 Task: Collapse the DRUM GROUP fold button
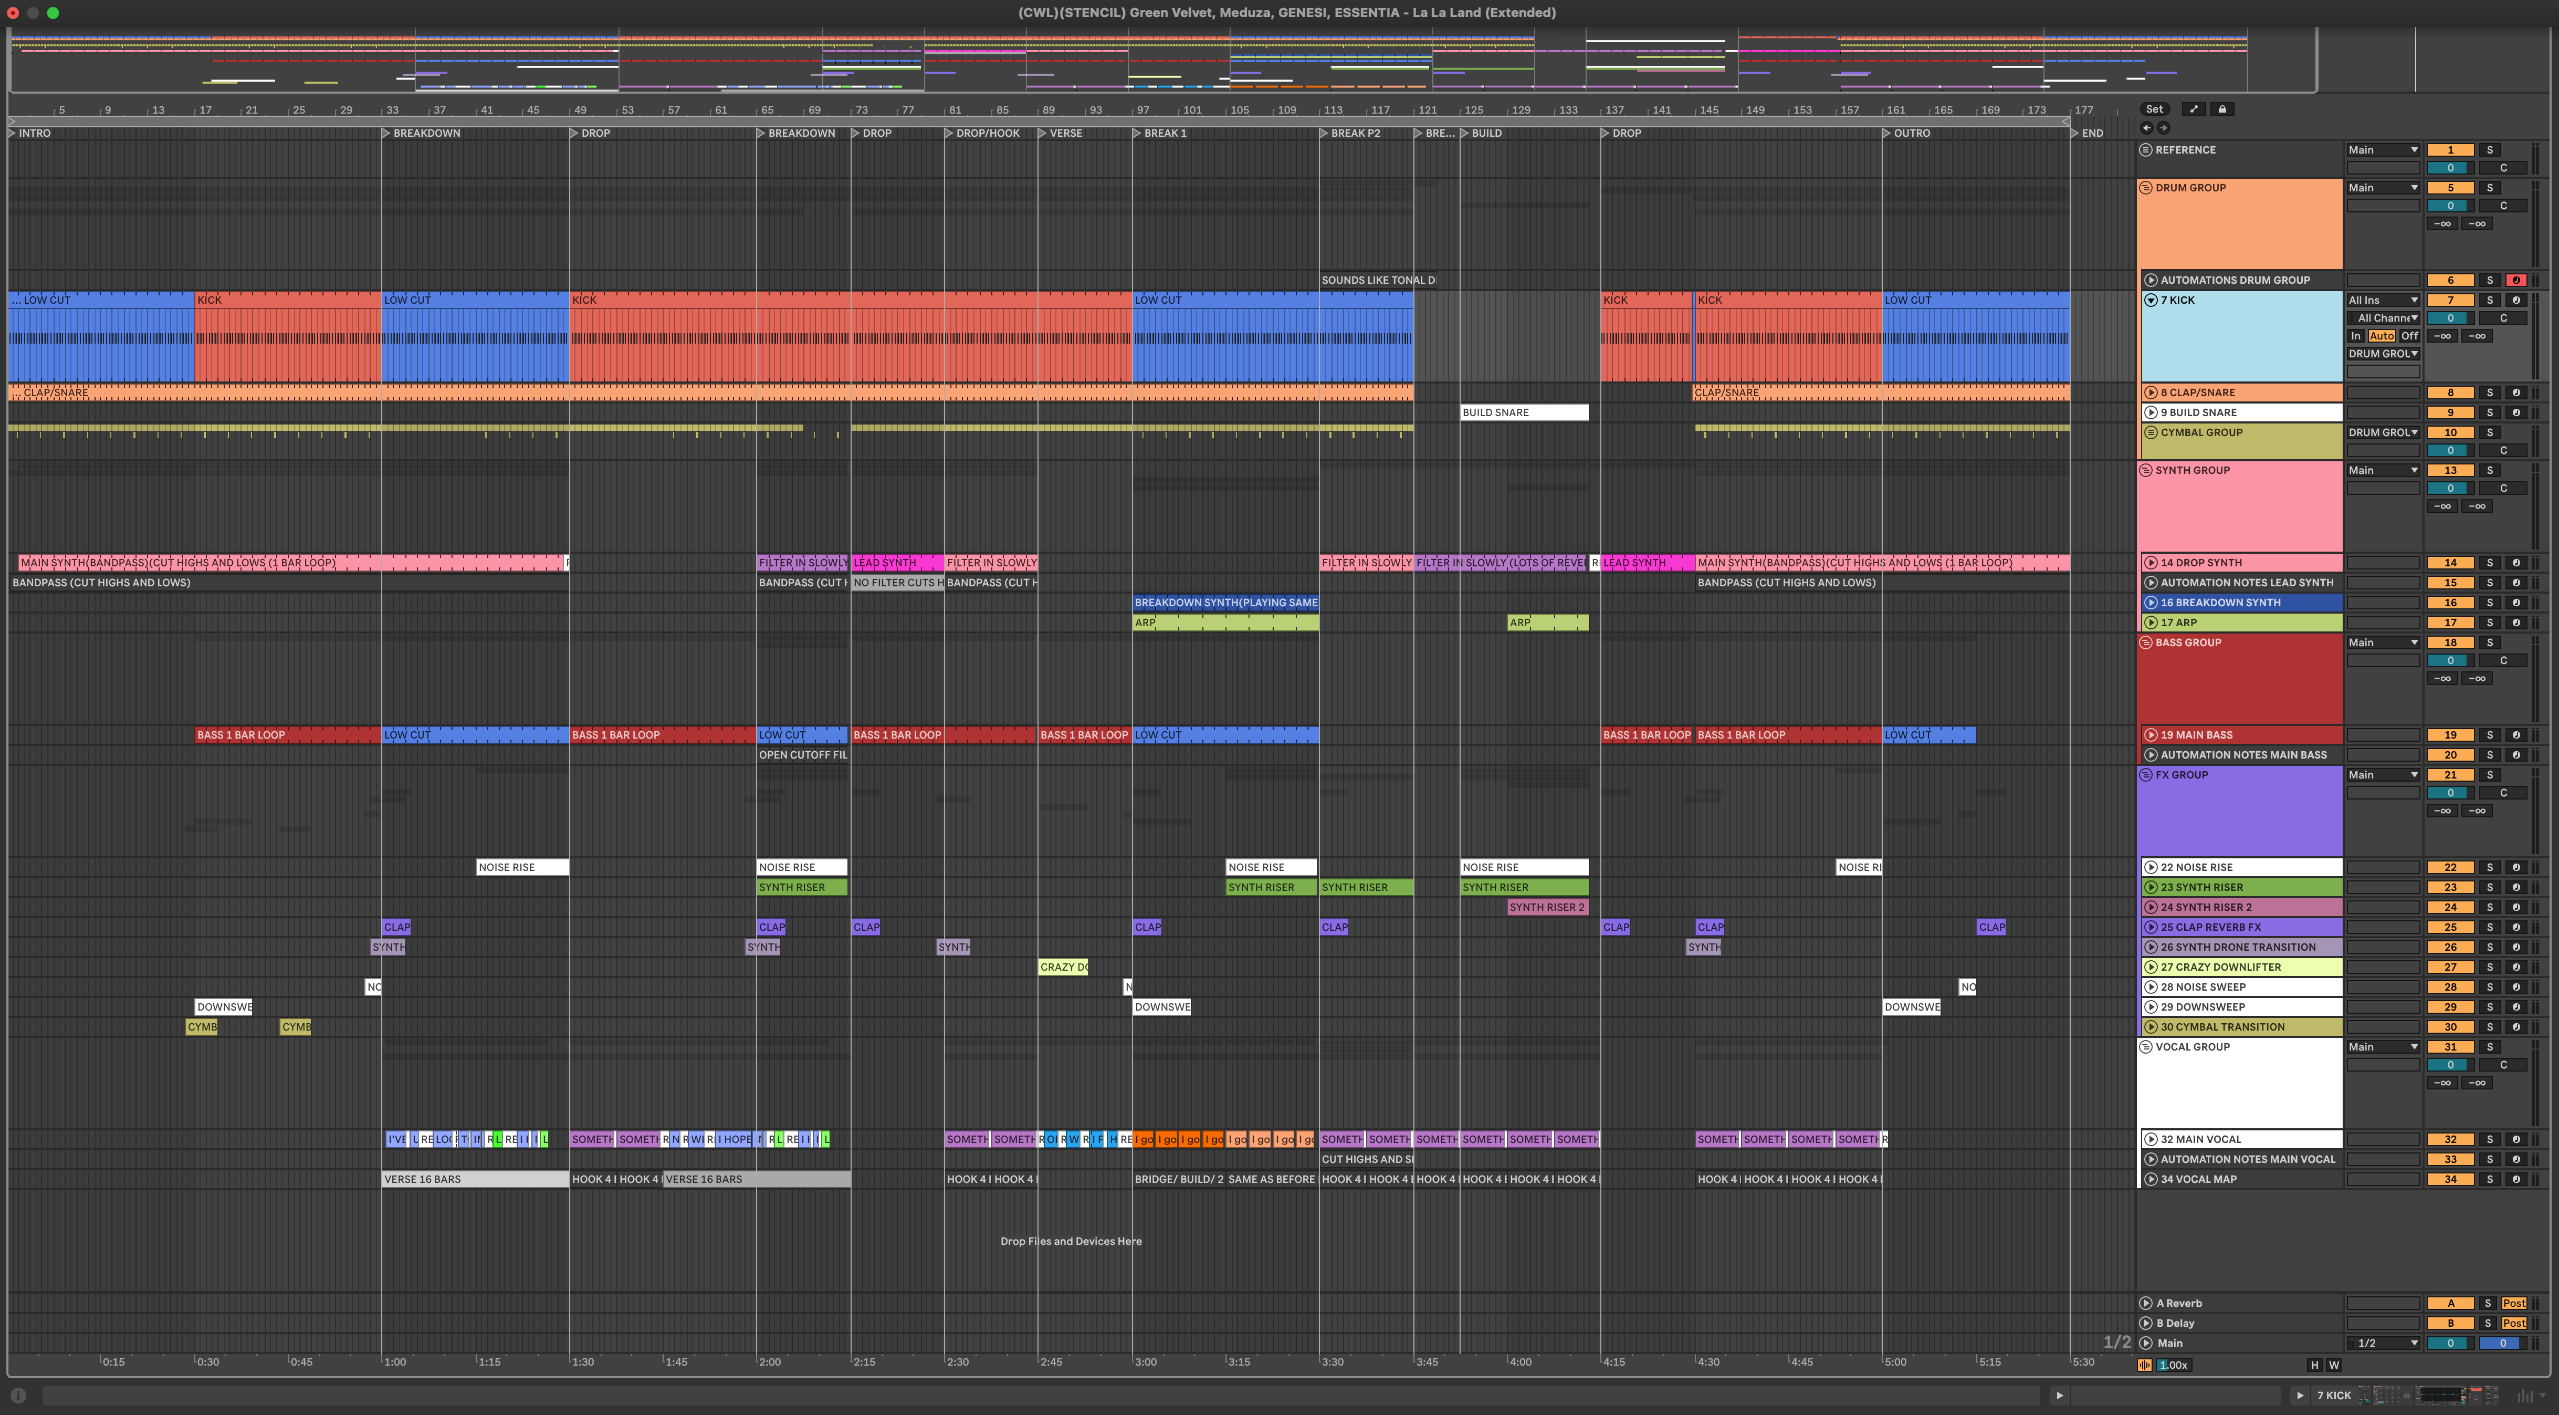[2145, 188]
